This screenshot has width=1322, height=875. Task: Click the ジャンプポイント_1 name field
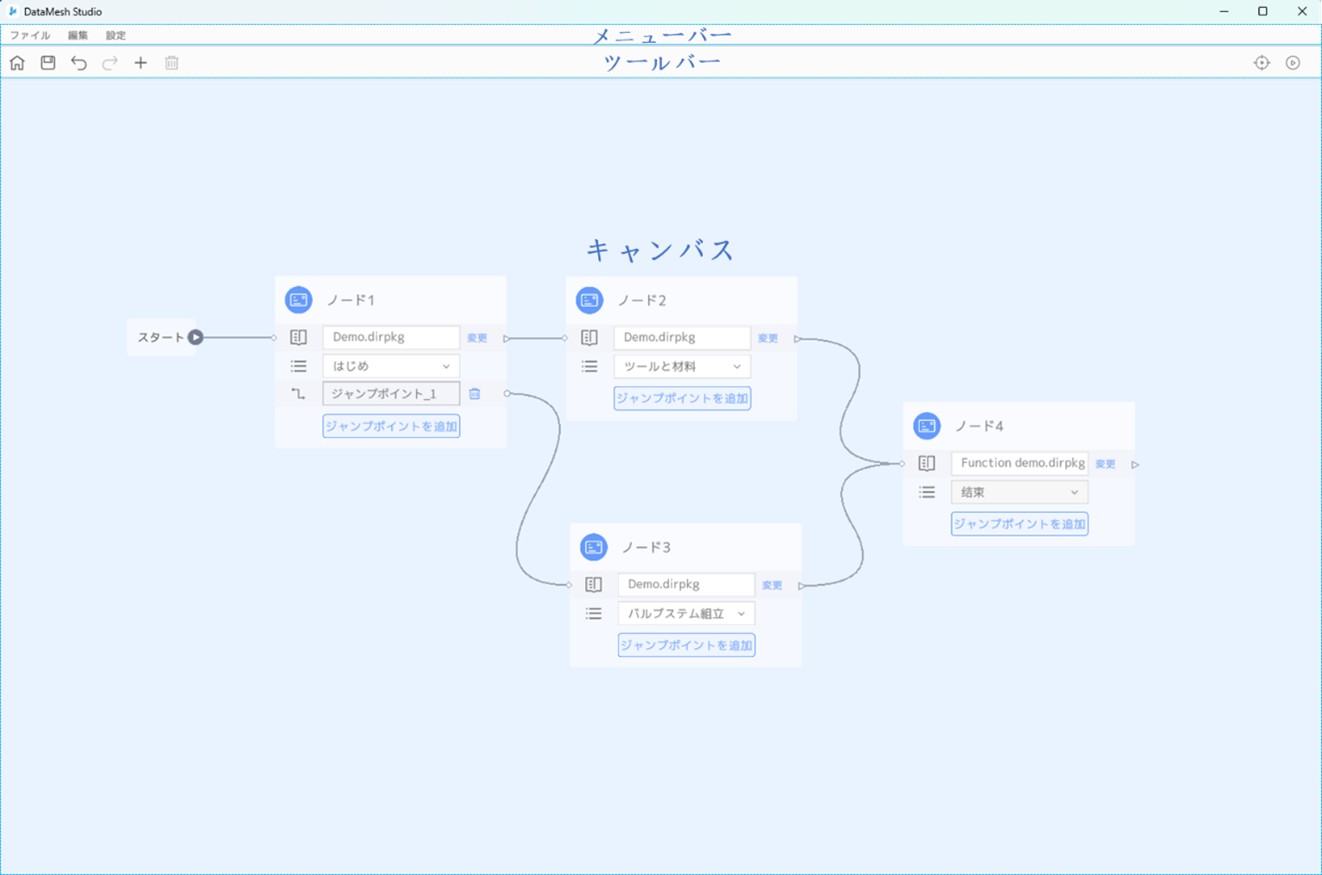[x=391, y=394]
